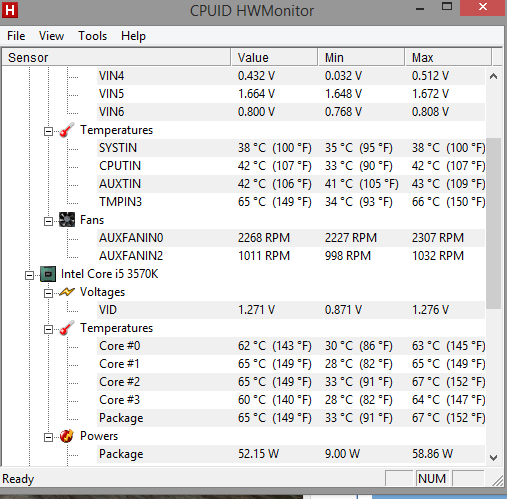Click the fan icon next to Fans

[x=67, y=220]
